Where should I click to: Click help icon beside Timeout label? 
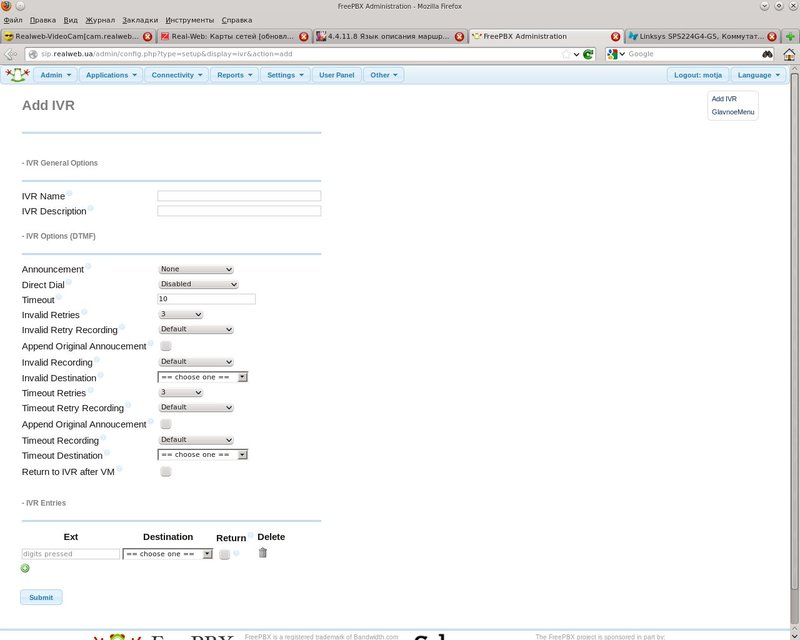[59, 297]
